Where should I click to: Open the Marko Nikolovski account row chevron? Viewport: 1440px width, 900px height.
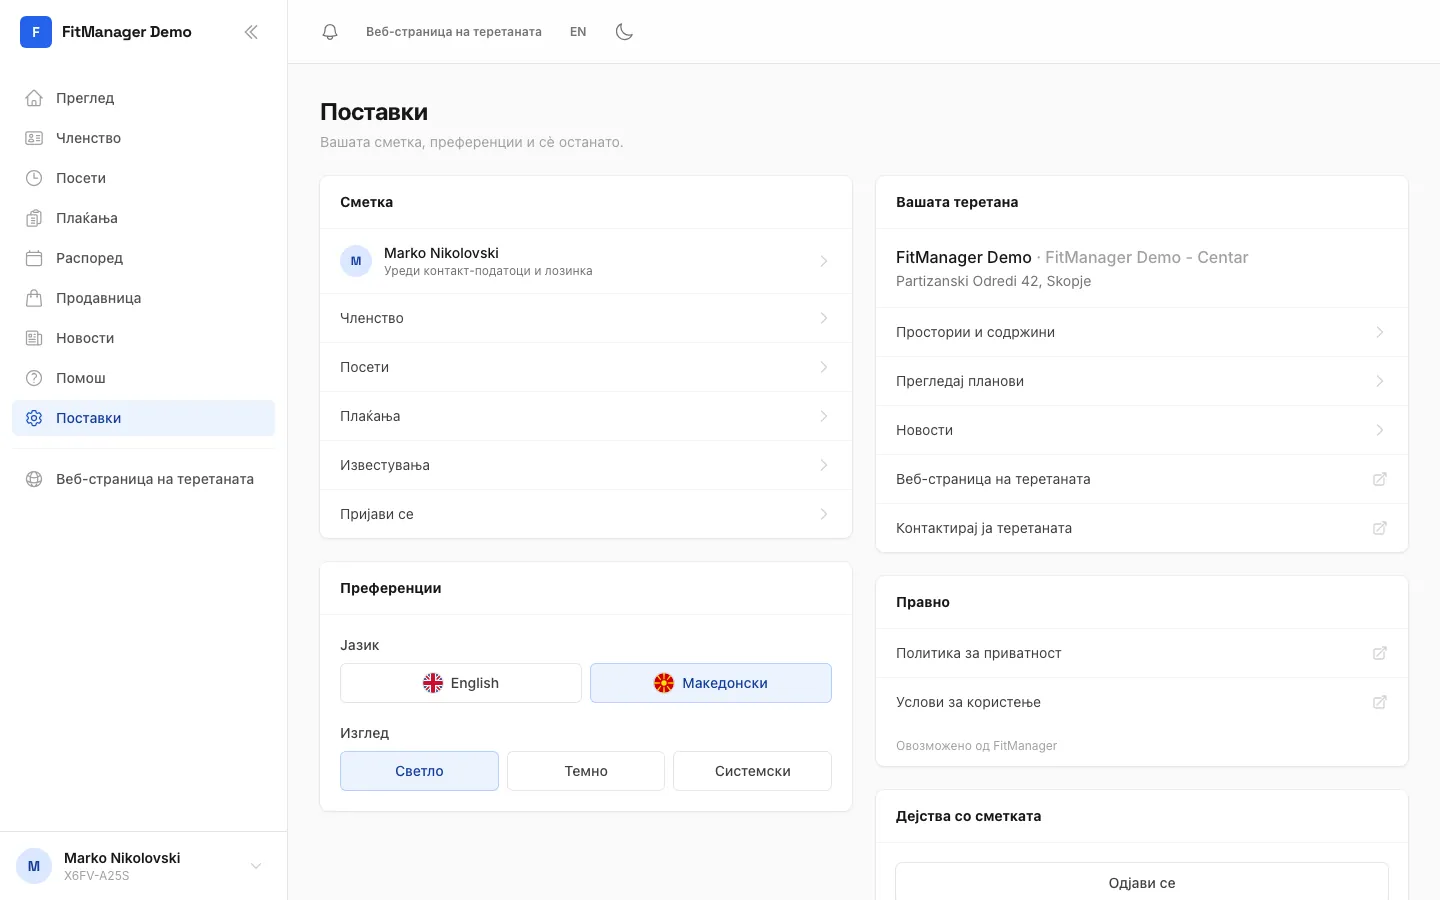tap(824, 261)
